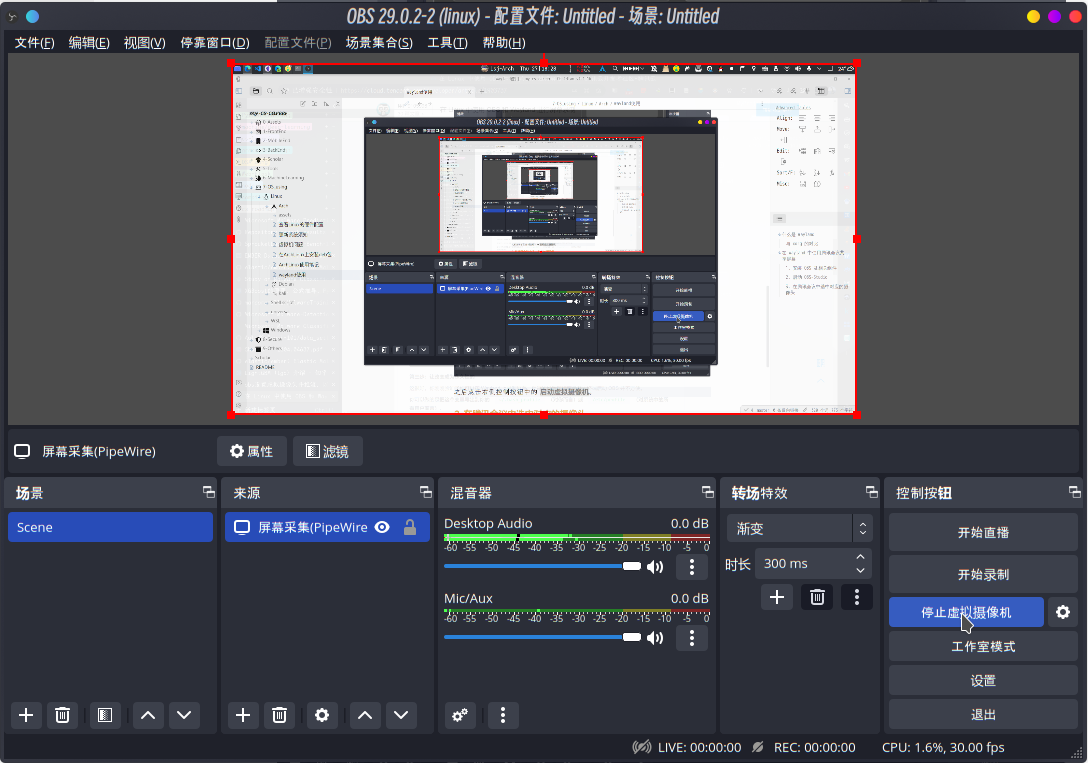Toggle lock on 屏幕采集 source
The image size is (1088, 763).
tap(409, 527)
